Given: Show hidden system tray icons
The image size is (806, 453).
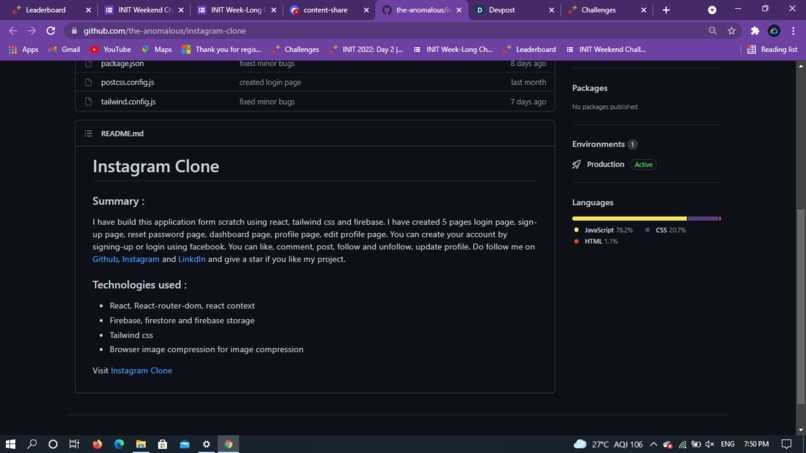Looking at the screenshot, I should tap(653, 444).
